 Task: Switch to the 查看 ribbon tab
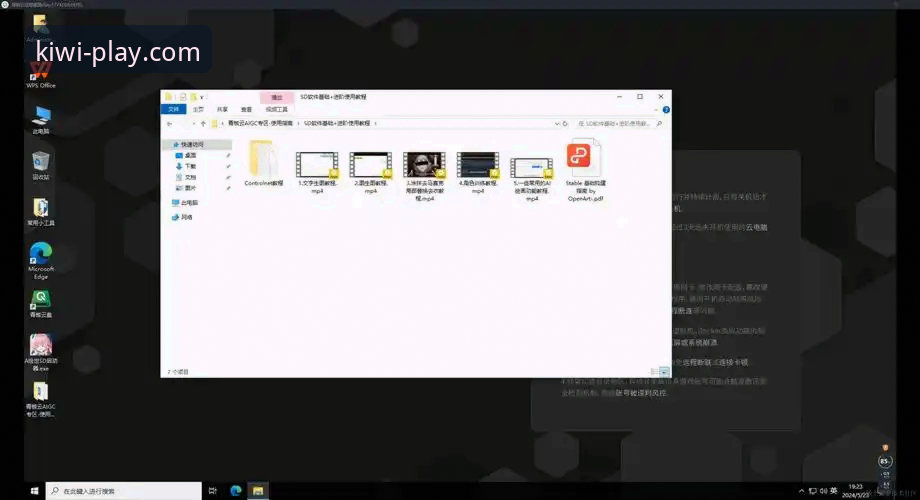tap(246, 110)
